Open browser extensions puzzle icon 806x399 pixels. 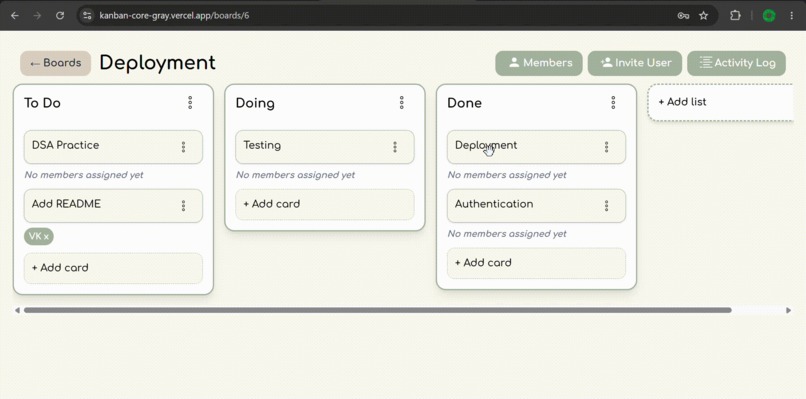point(736,15)
